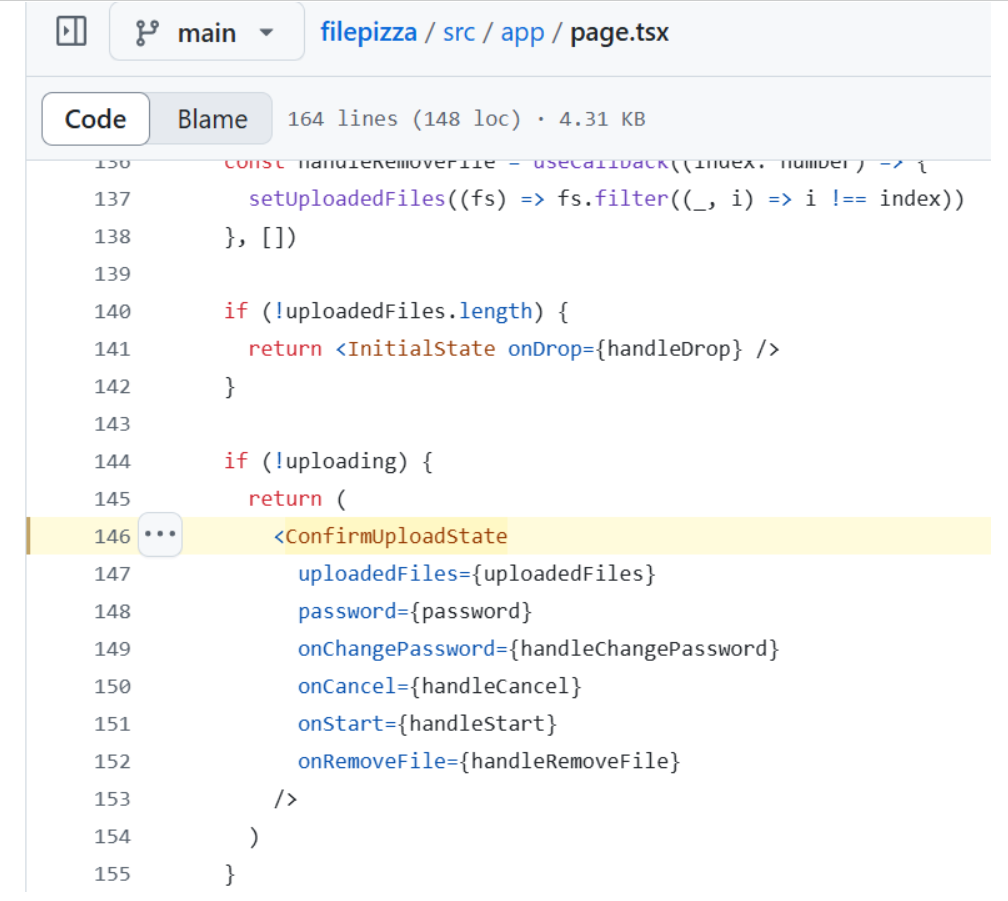Open the filepizza repository breadcrumb link
This screenshot has width=1008, height=901.
[x=368, y=32]
